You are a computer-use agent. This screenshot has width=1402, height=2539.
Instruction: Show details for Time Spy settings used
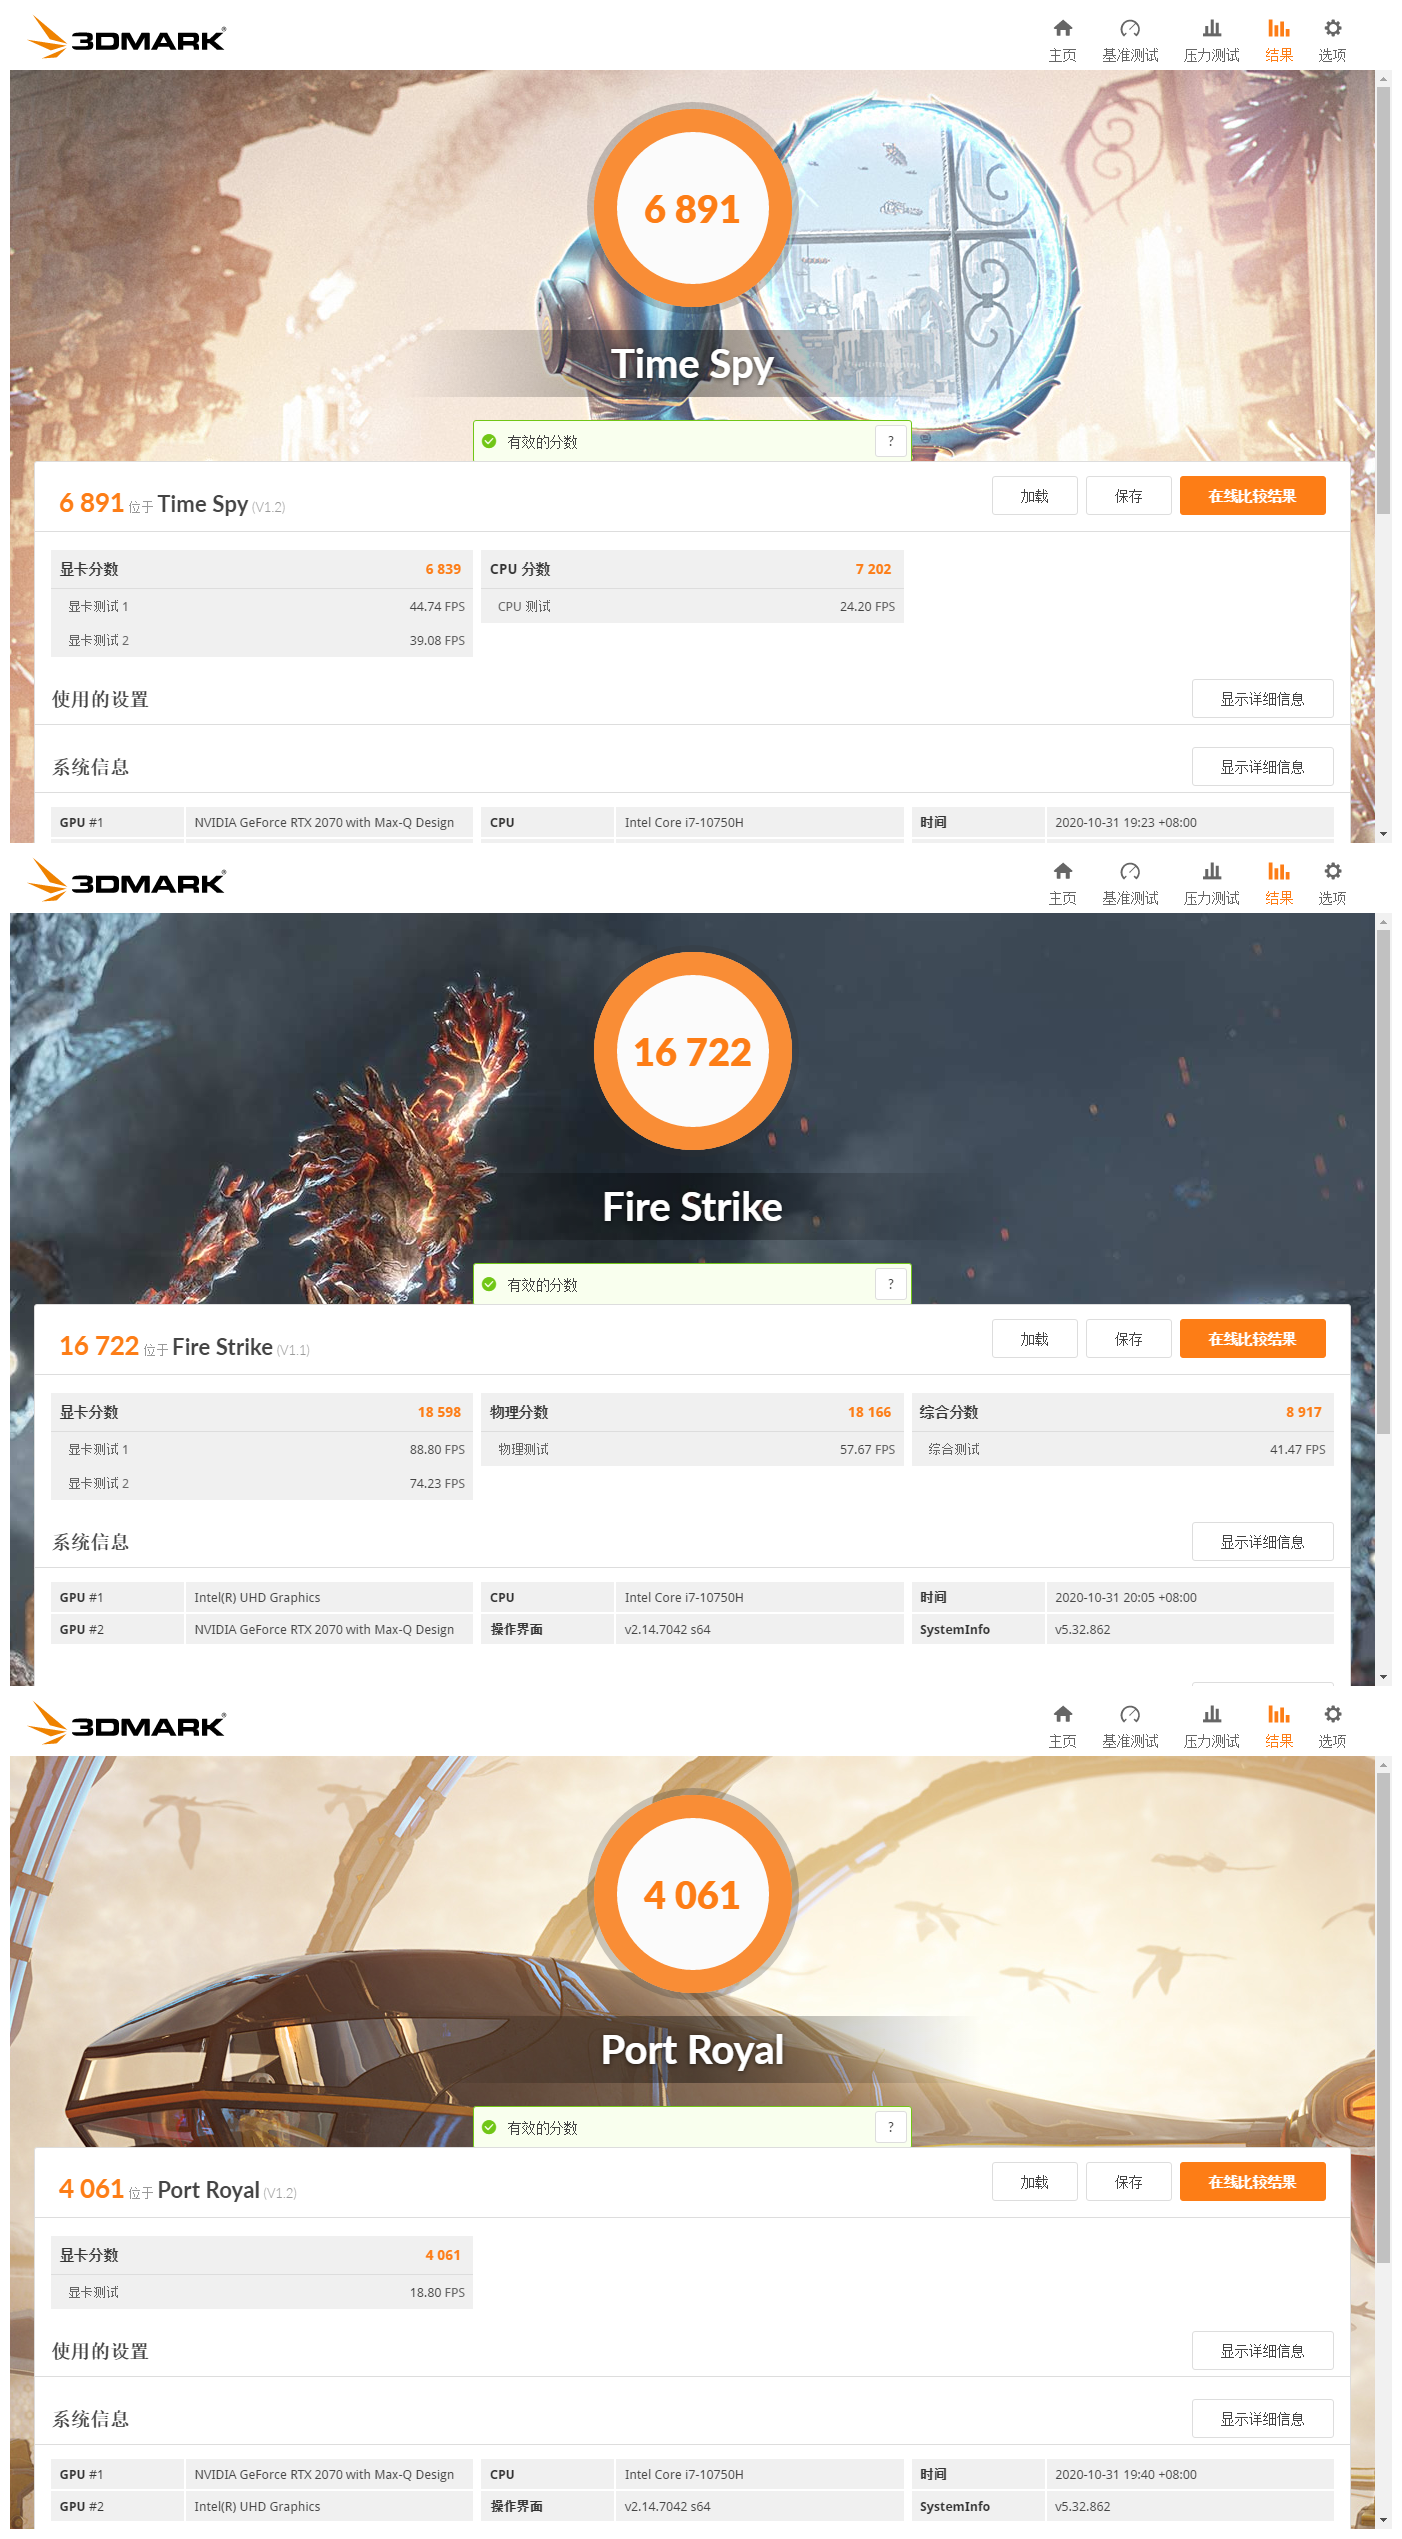(x=1262, y=699)
